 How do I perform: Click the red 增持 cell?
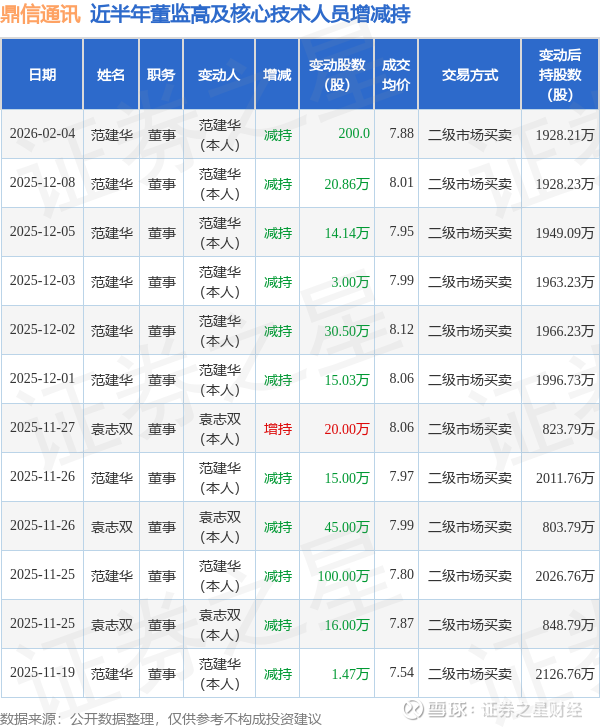278,429
